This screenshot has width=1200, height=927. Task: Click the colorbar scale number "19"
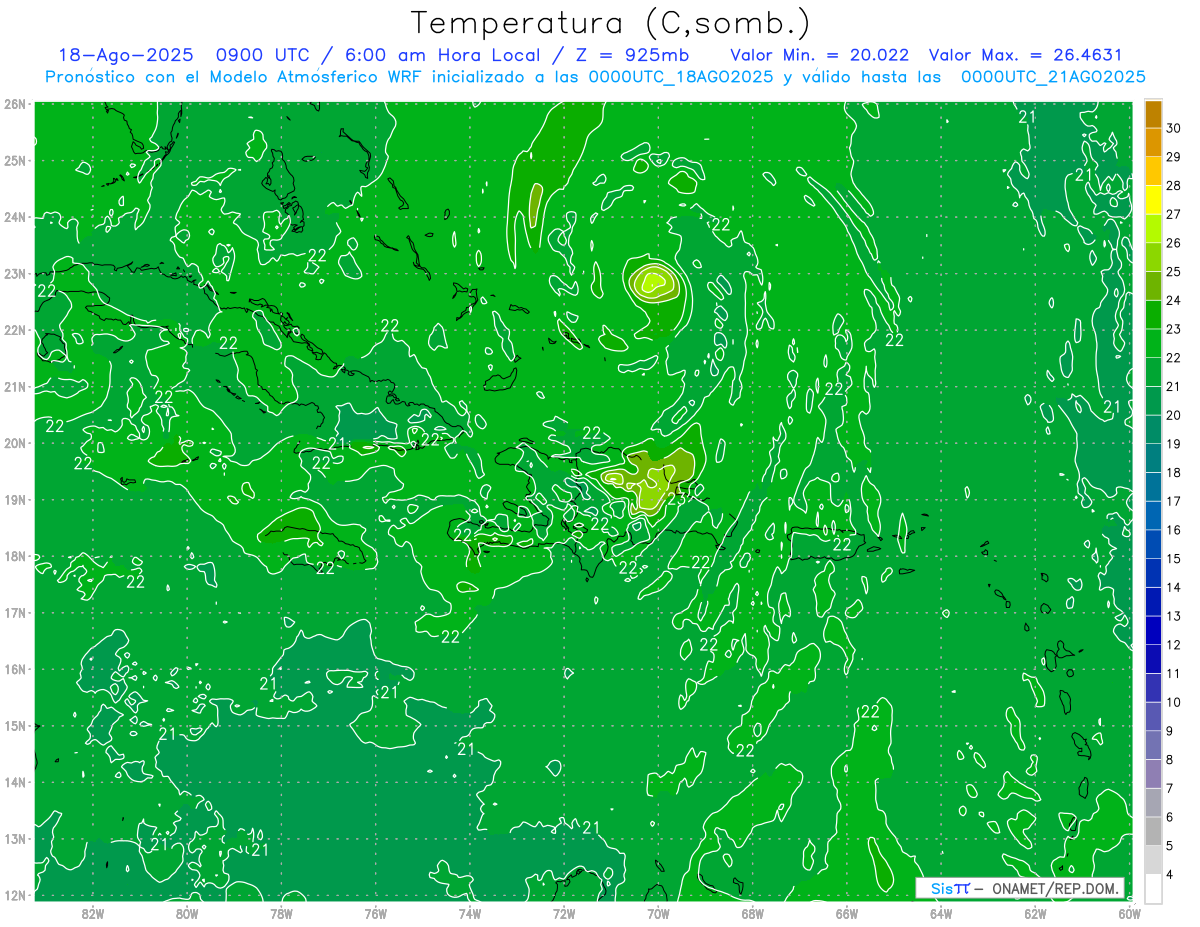click(x=1174, y=444)
